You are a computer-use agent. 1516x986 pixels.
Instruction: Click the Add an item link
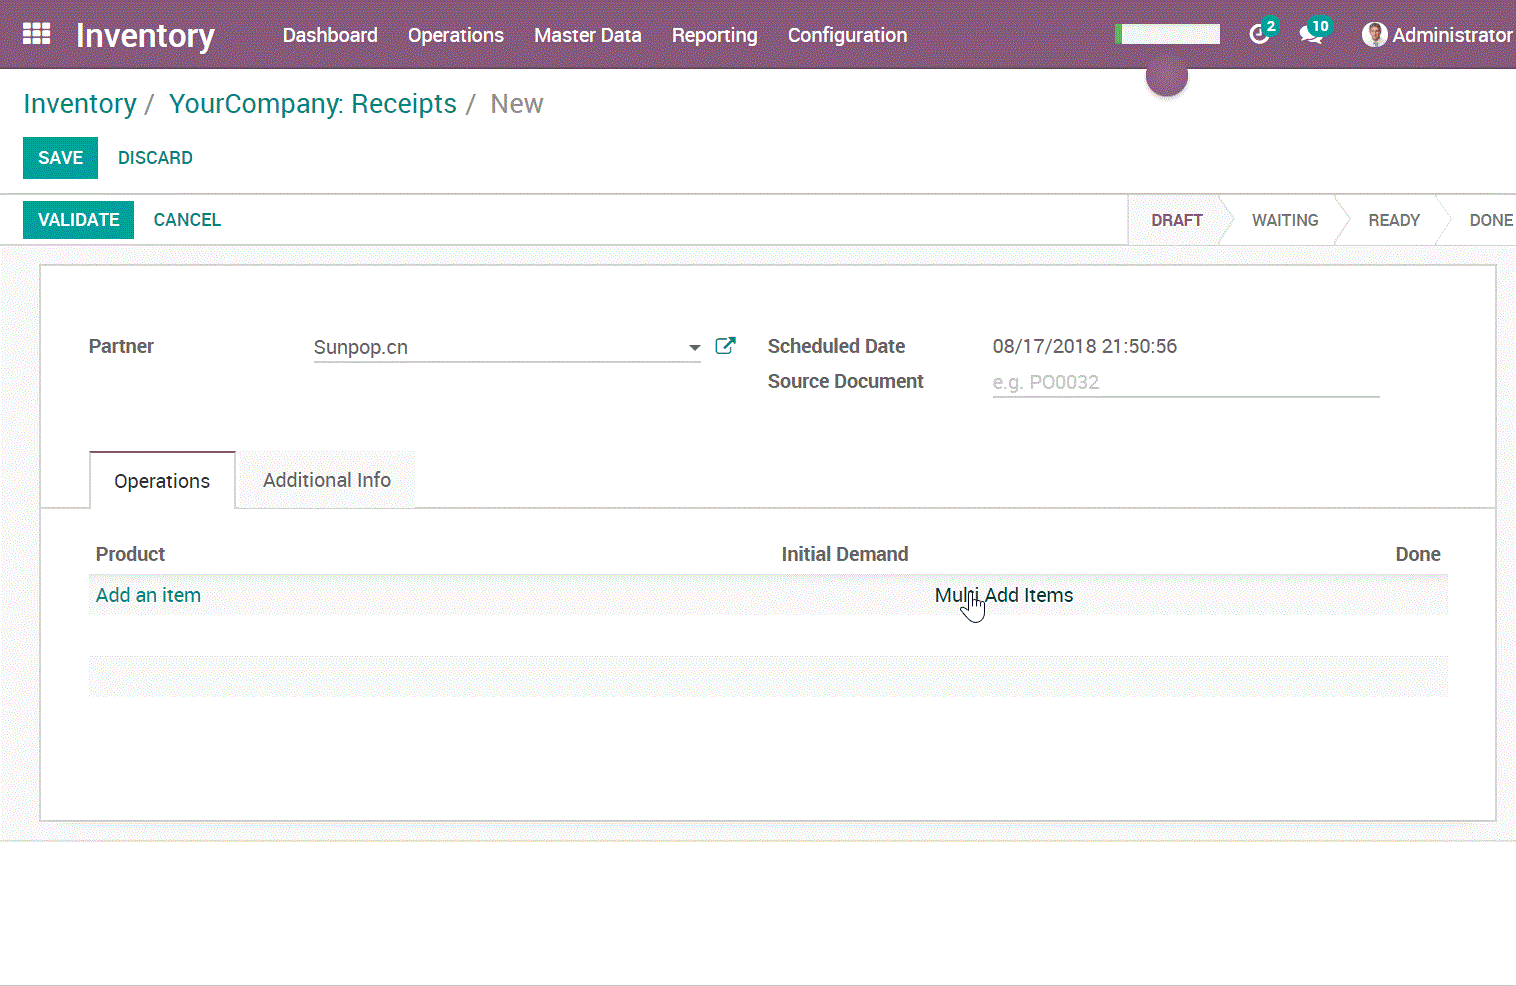(148, 595)
